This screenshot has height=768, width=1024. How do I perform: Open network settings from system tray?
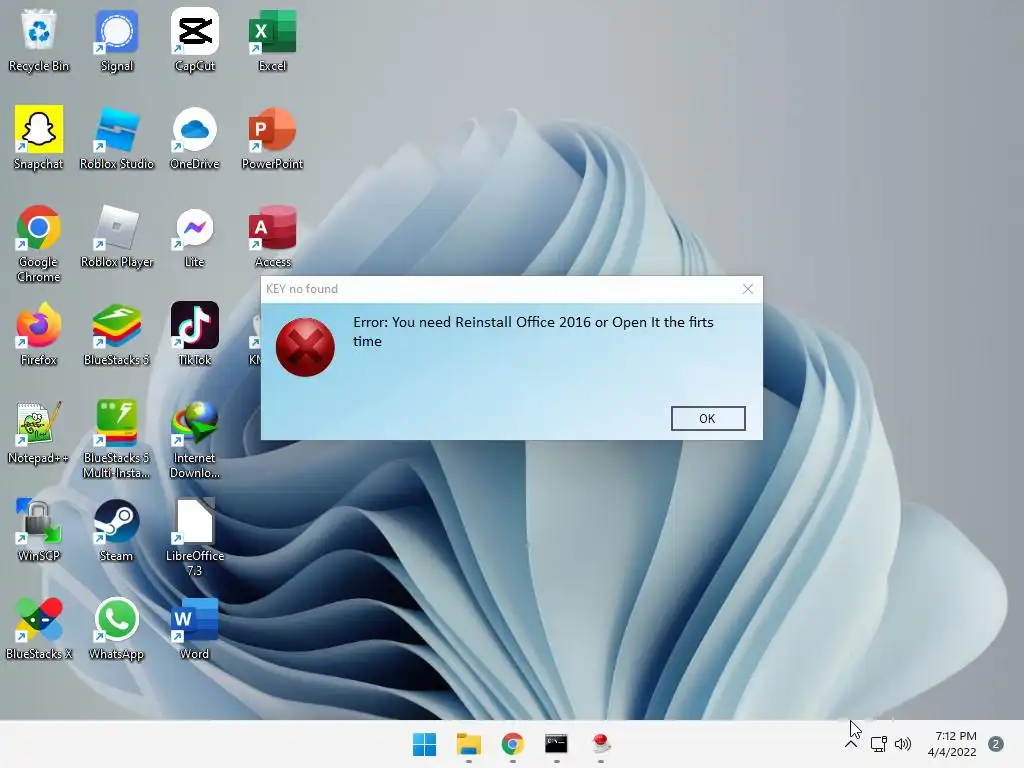click(878, 744)
